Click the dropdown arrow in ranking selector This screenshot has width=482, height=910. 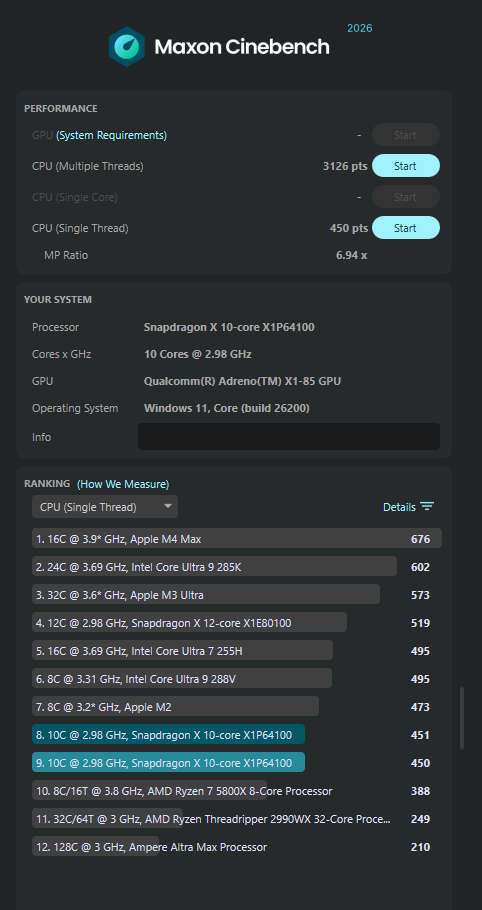pyautogui.click(x=168, y=506)
